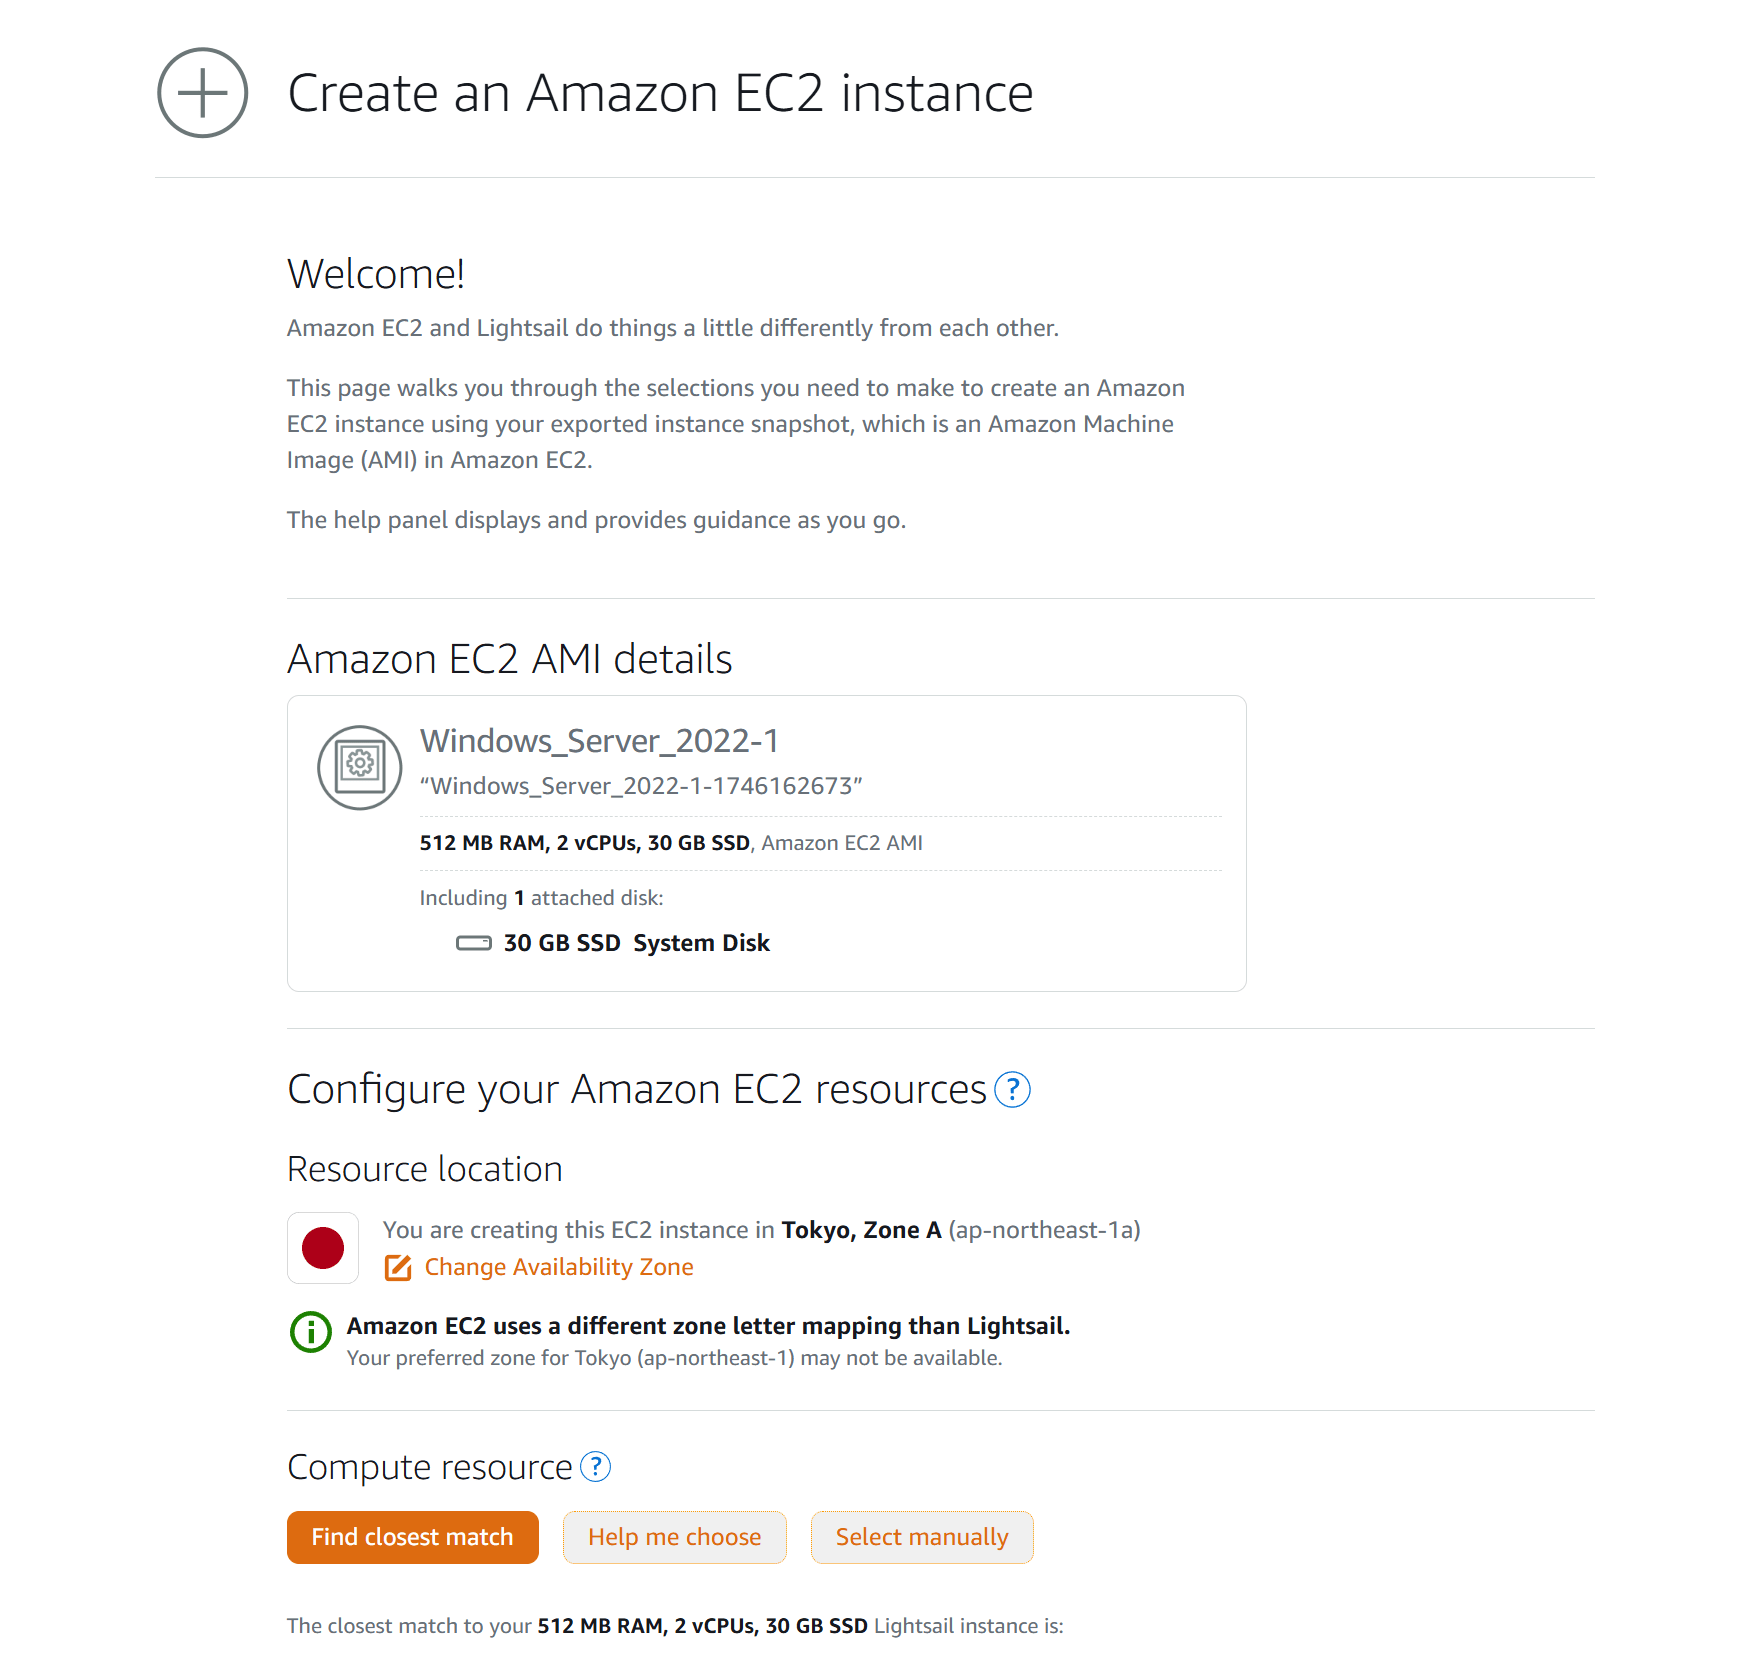This screenshot has width=1752, height=1657.
Task: Click the Resource location heading
Action: 425,1169
